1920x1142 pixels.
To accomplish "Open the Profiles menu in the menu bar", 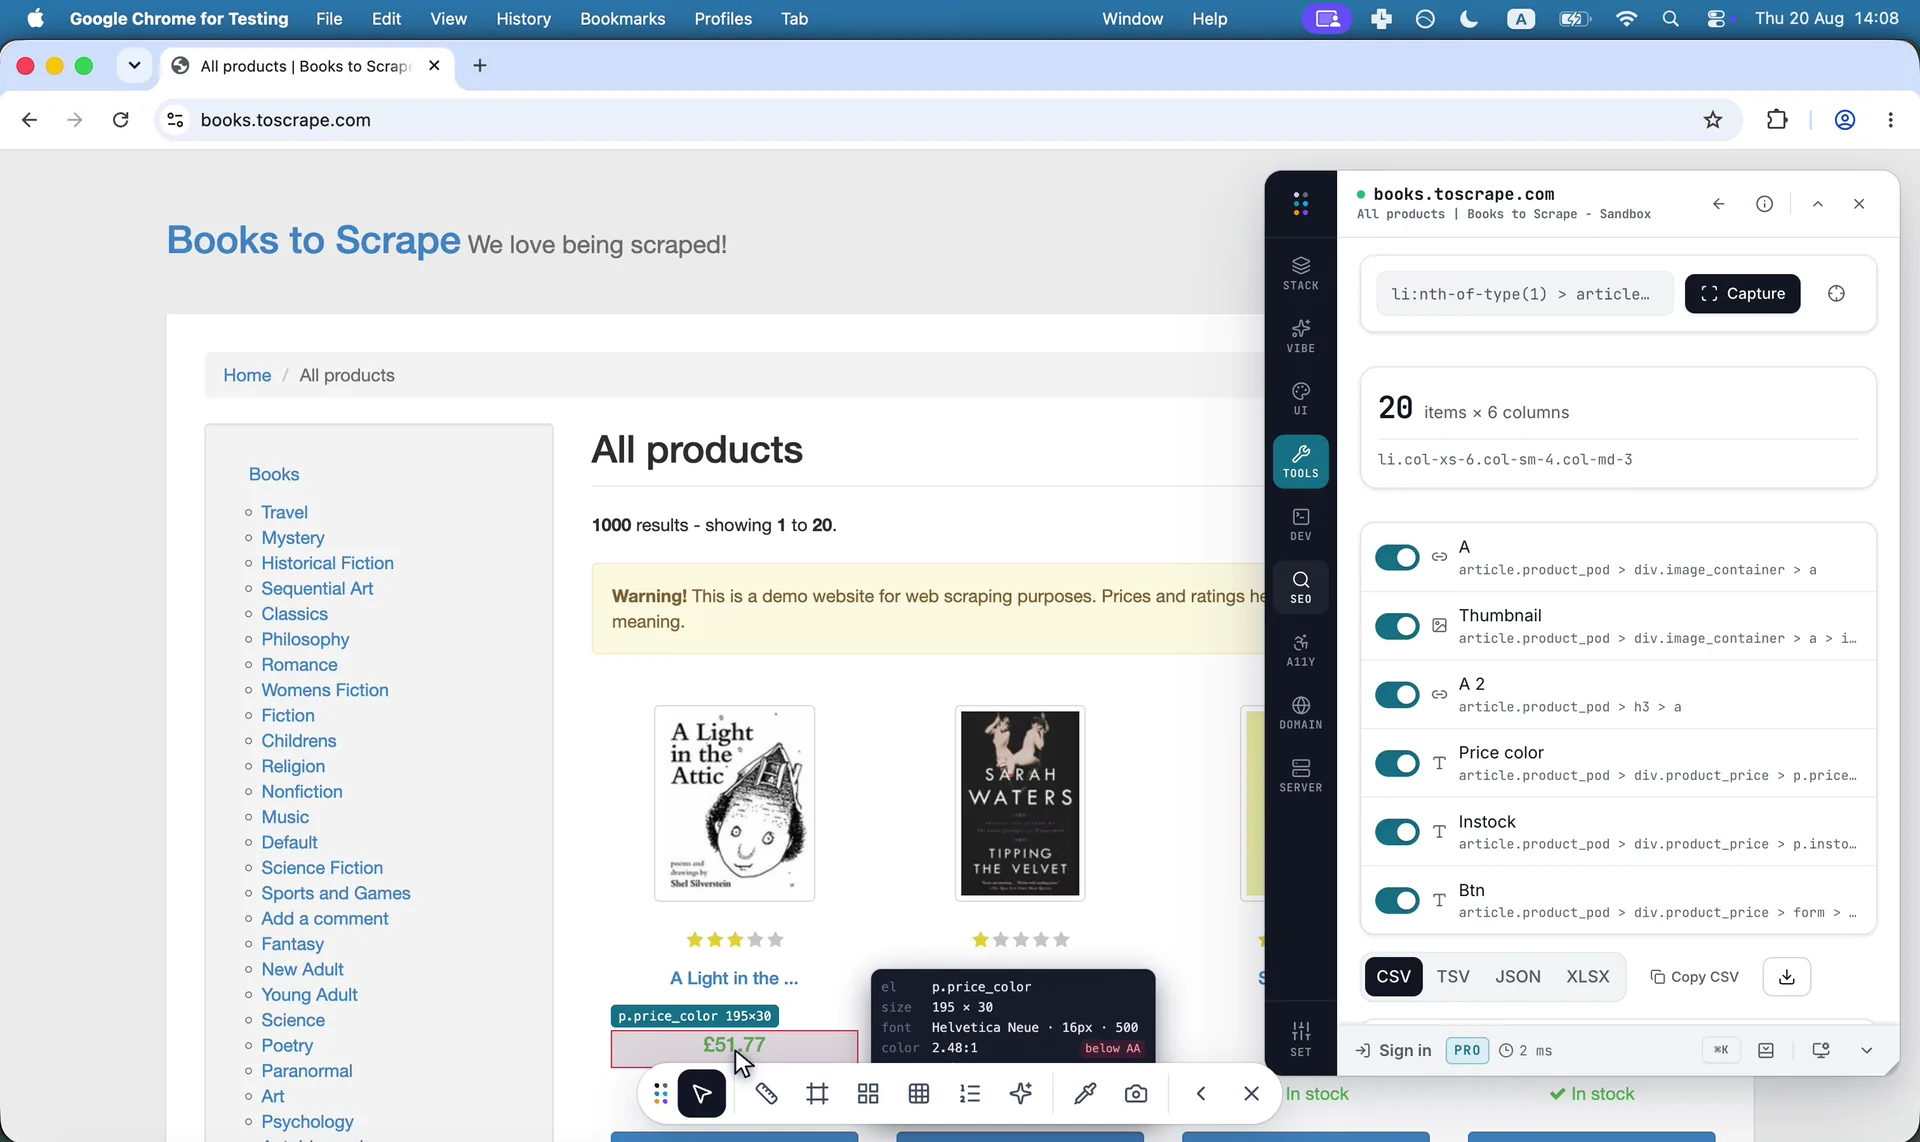I will pos(723,19).
